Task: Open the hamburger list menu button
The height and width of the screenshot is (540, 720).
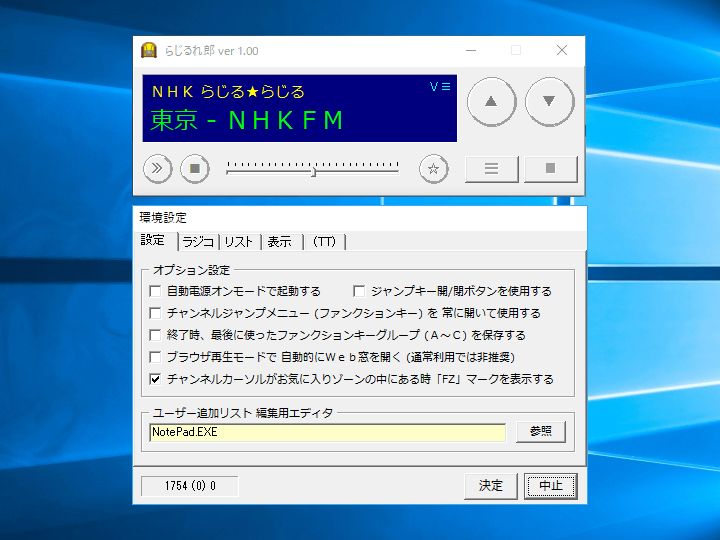Action: [x=491, y=169]
